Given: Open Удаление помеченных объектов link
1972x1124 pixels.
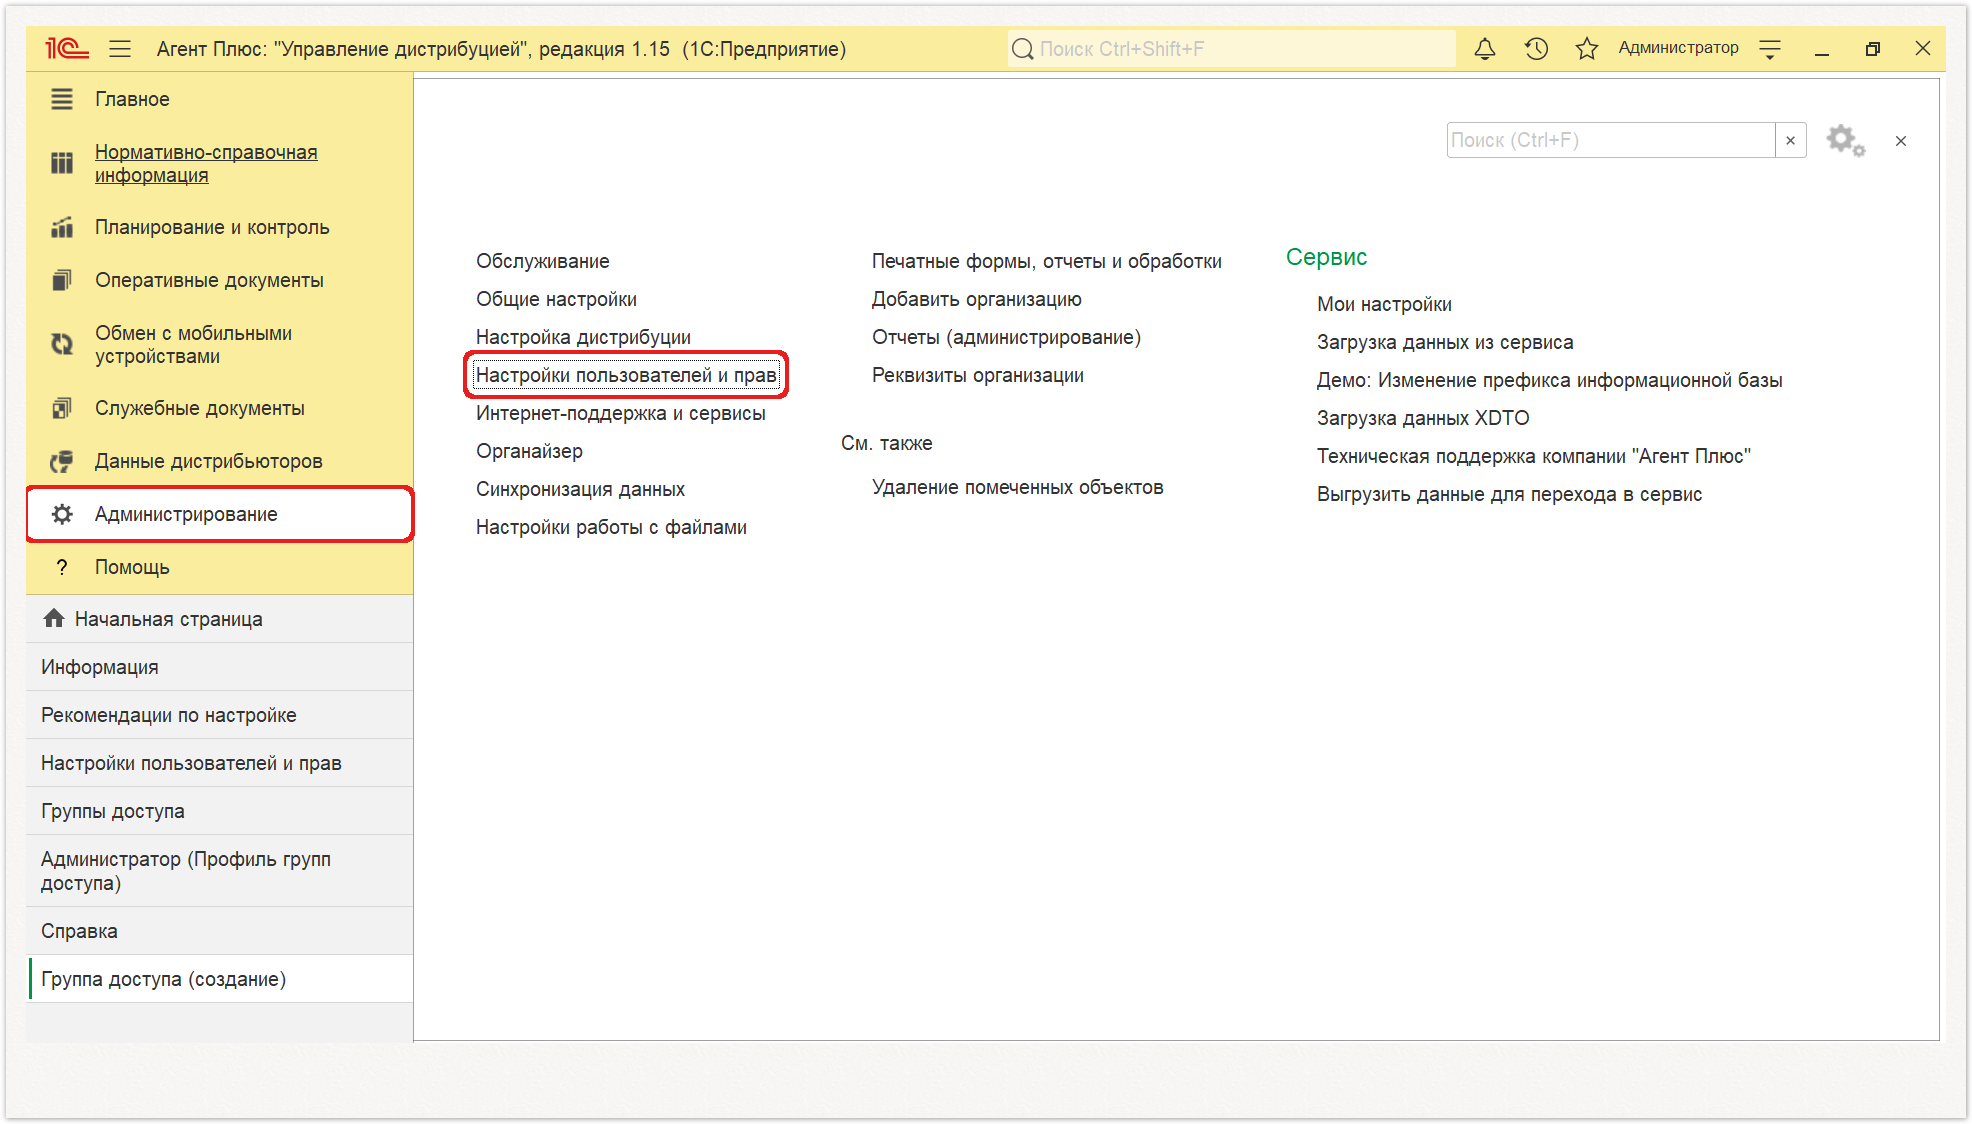Looking at the screenshot, I should click(1017, 487).
